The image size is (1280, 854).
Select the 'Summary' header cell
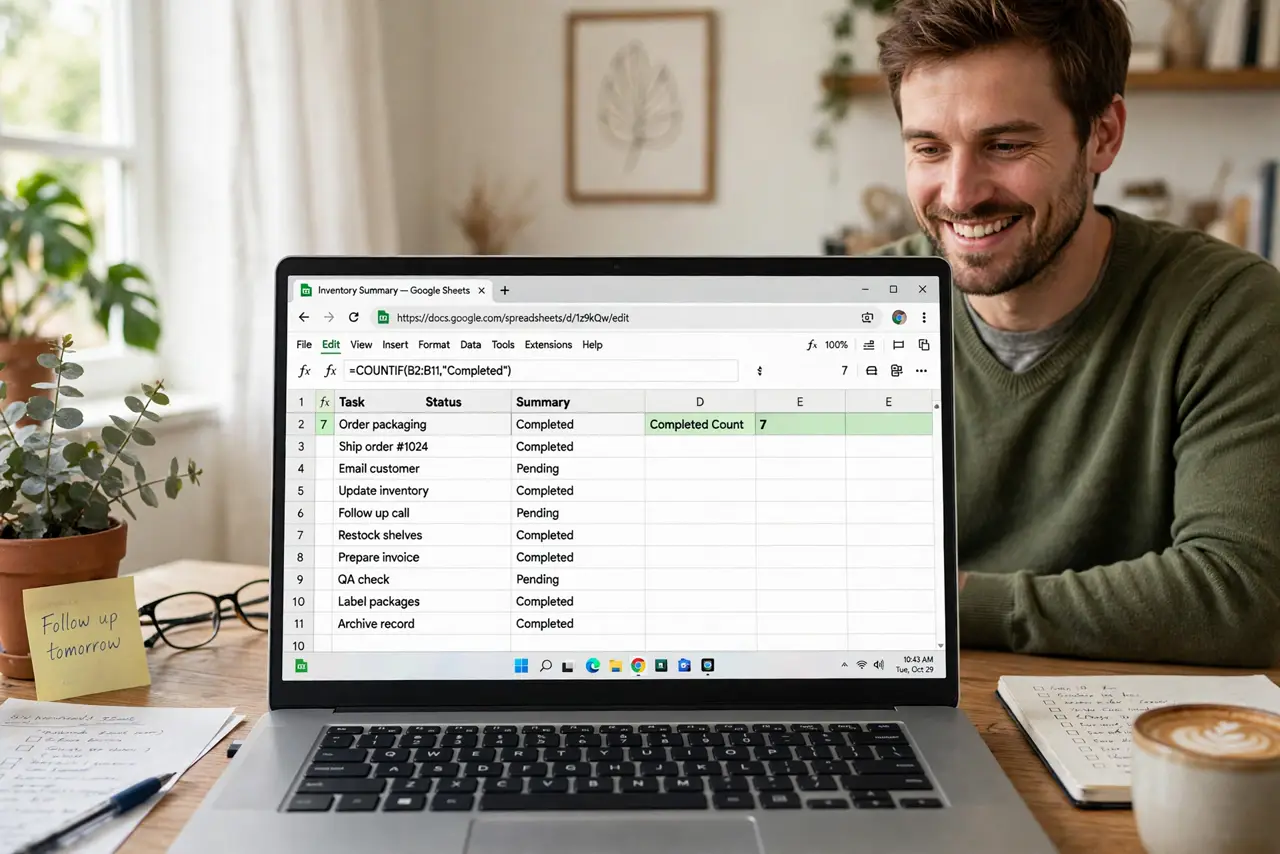pos(578,402)
